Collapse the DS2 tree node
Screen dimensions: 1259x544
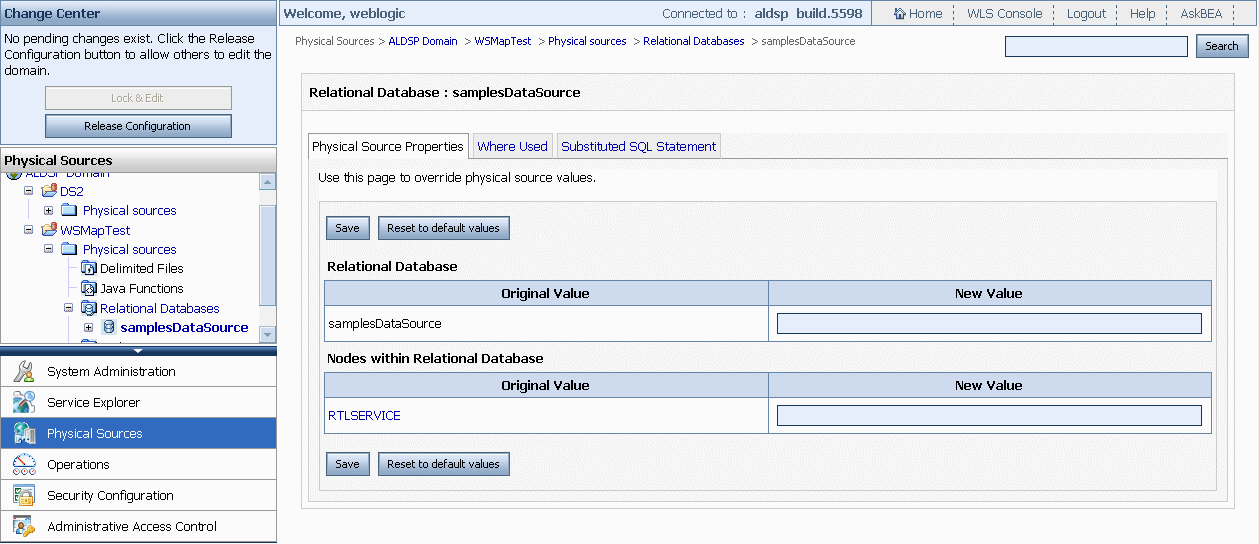[x=29, y=191]
